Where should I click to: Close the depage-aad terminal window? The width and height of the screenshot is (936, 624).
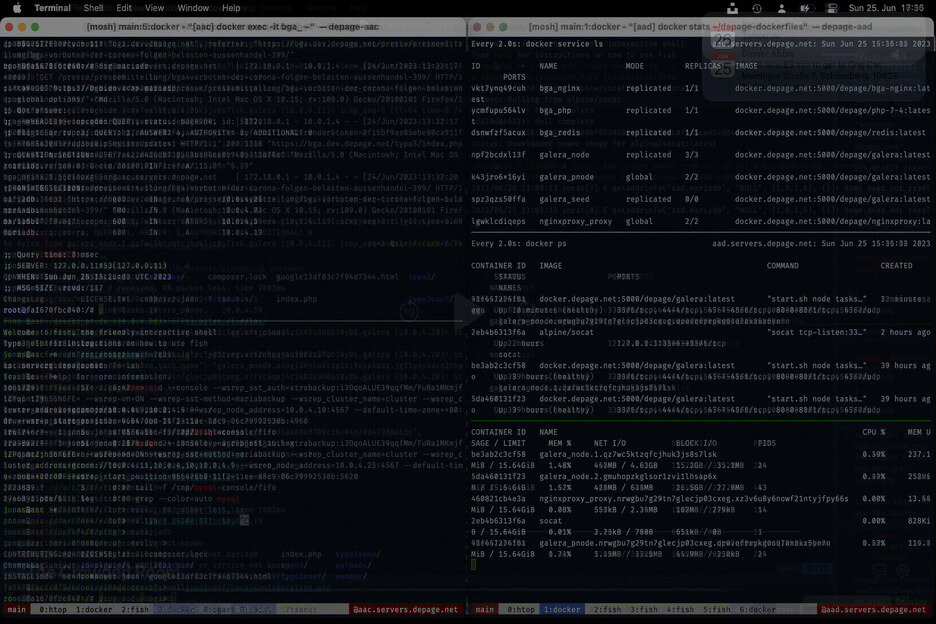[x=477, y=27]
